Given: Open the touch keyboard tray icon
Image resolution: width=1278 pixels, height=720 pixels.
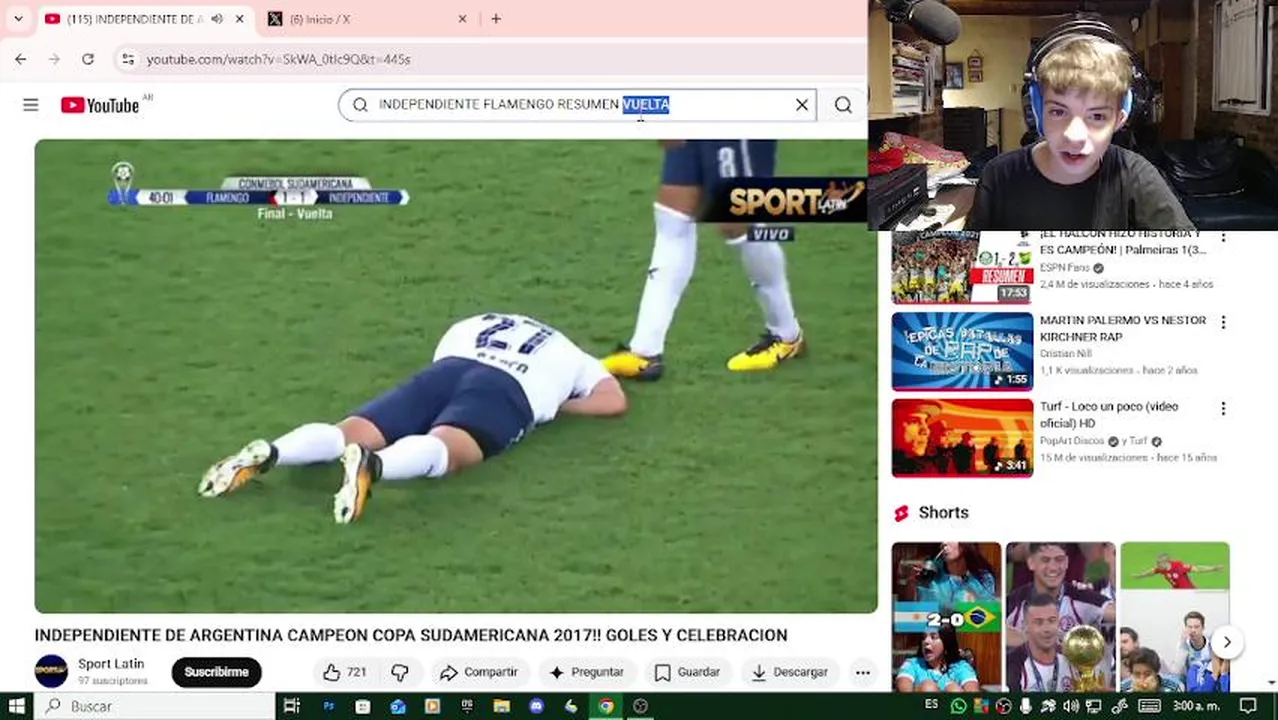Looking at the screenshot, I should (x=1149, y=706).
